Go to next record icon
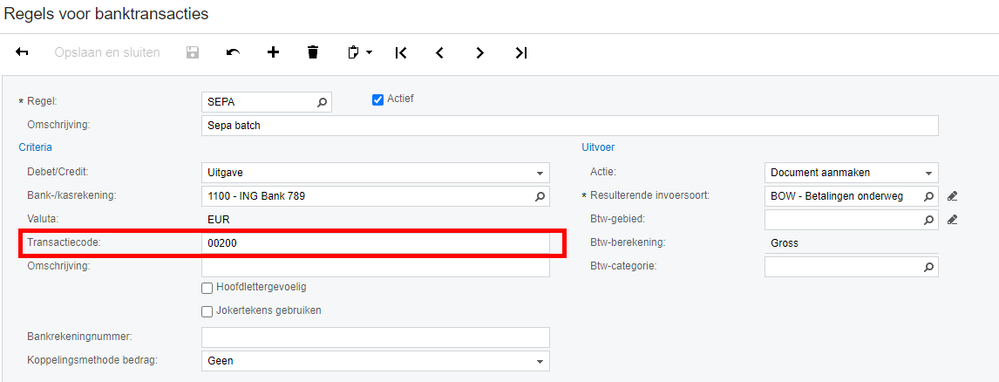This screenshot has width=999, height=382. click(x=480, y=53)
